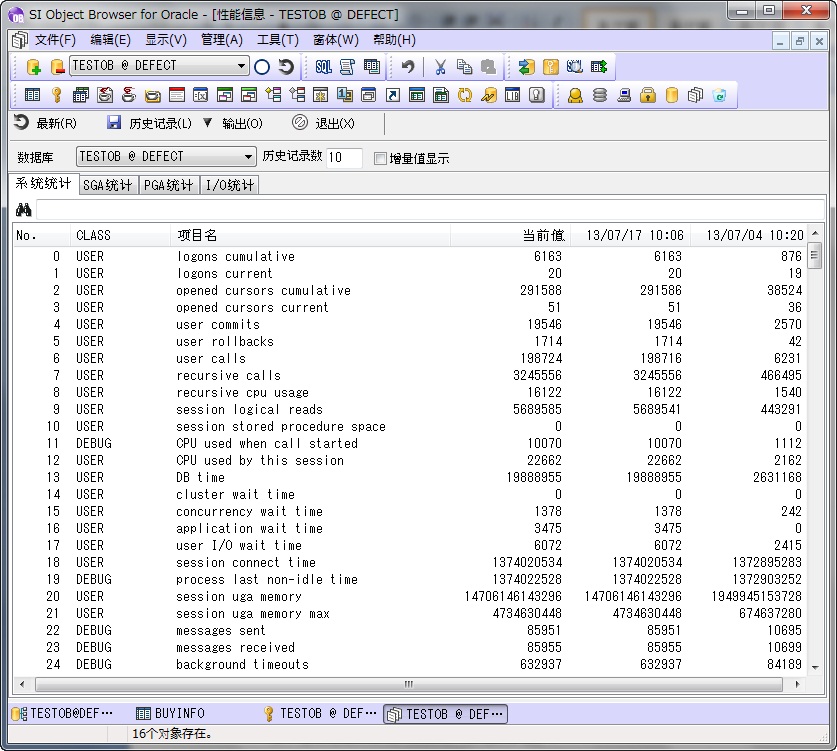
Task: Expand the 数据库 database combo box
Action: click(249, 157)
